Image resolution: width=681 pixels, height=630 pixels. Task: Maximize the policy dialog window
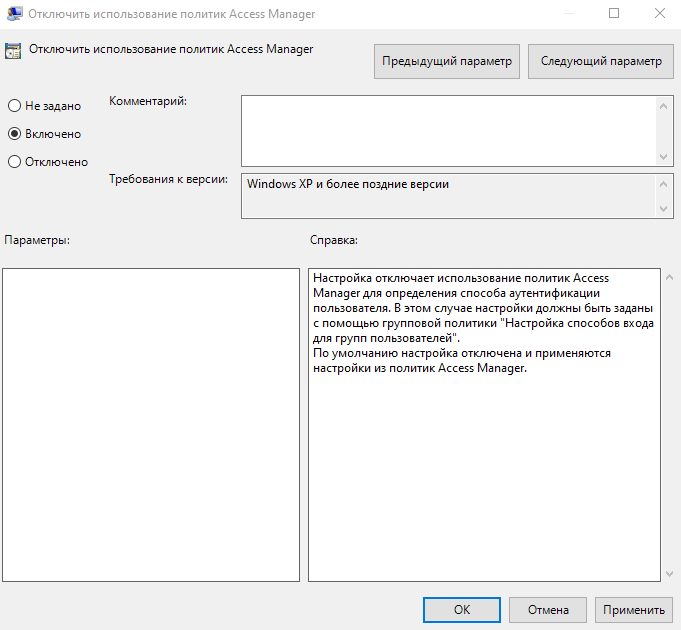pyautogui.click(x=614, y=13)
